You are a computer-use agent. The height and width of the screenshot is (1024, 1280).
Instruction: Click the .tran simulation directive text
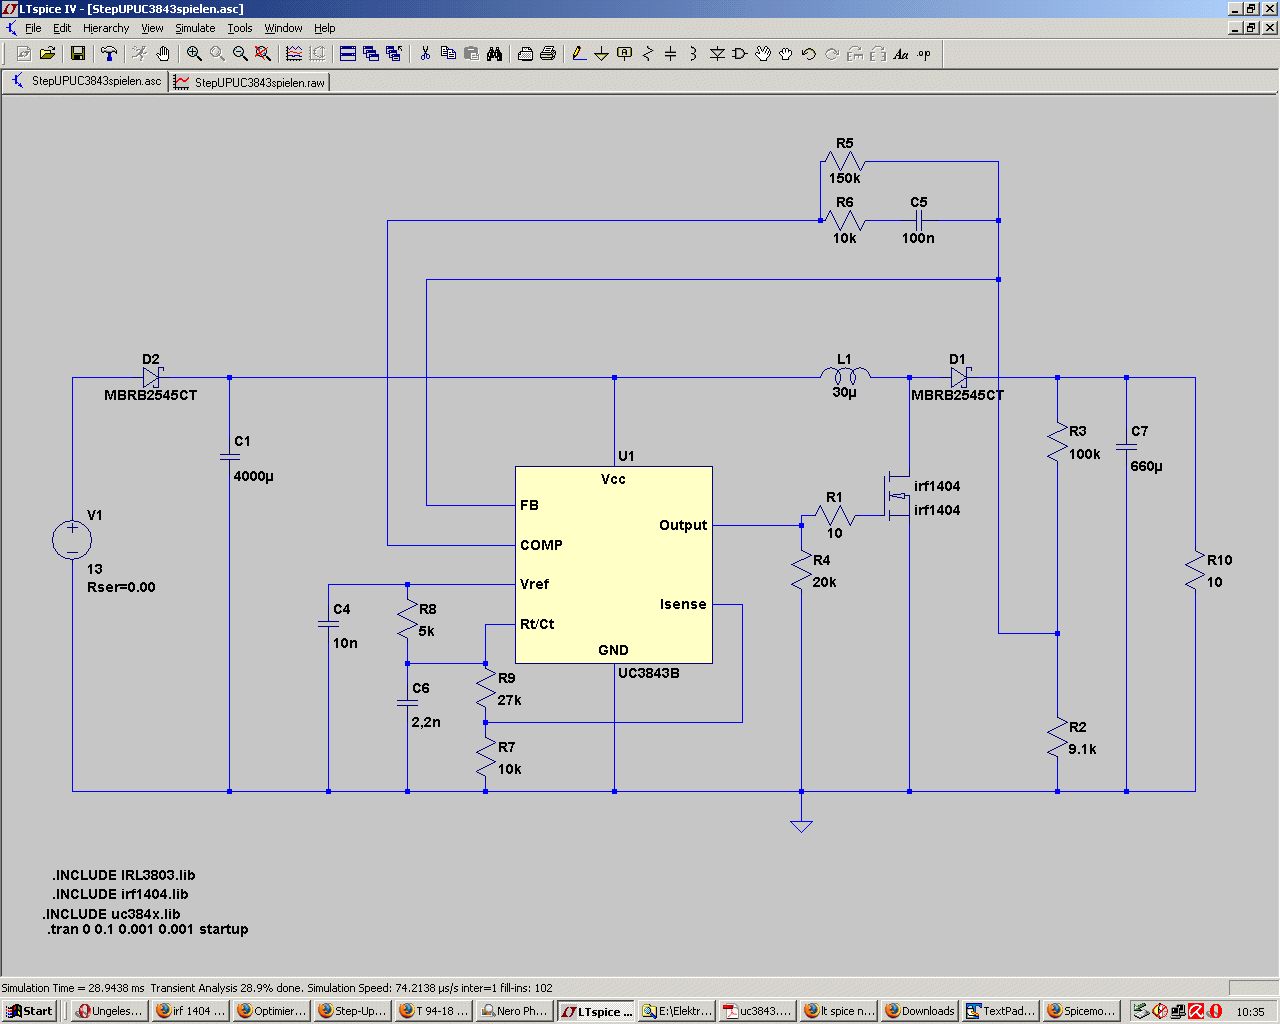point(148,929)
